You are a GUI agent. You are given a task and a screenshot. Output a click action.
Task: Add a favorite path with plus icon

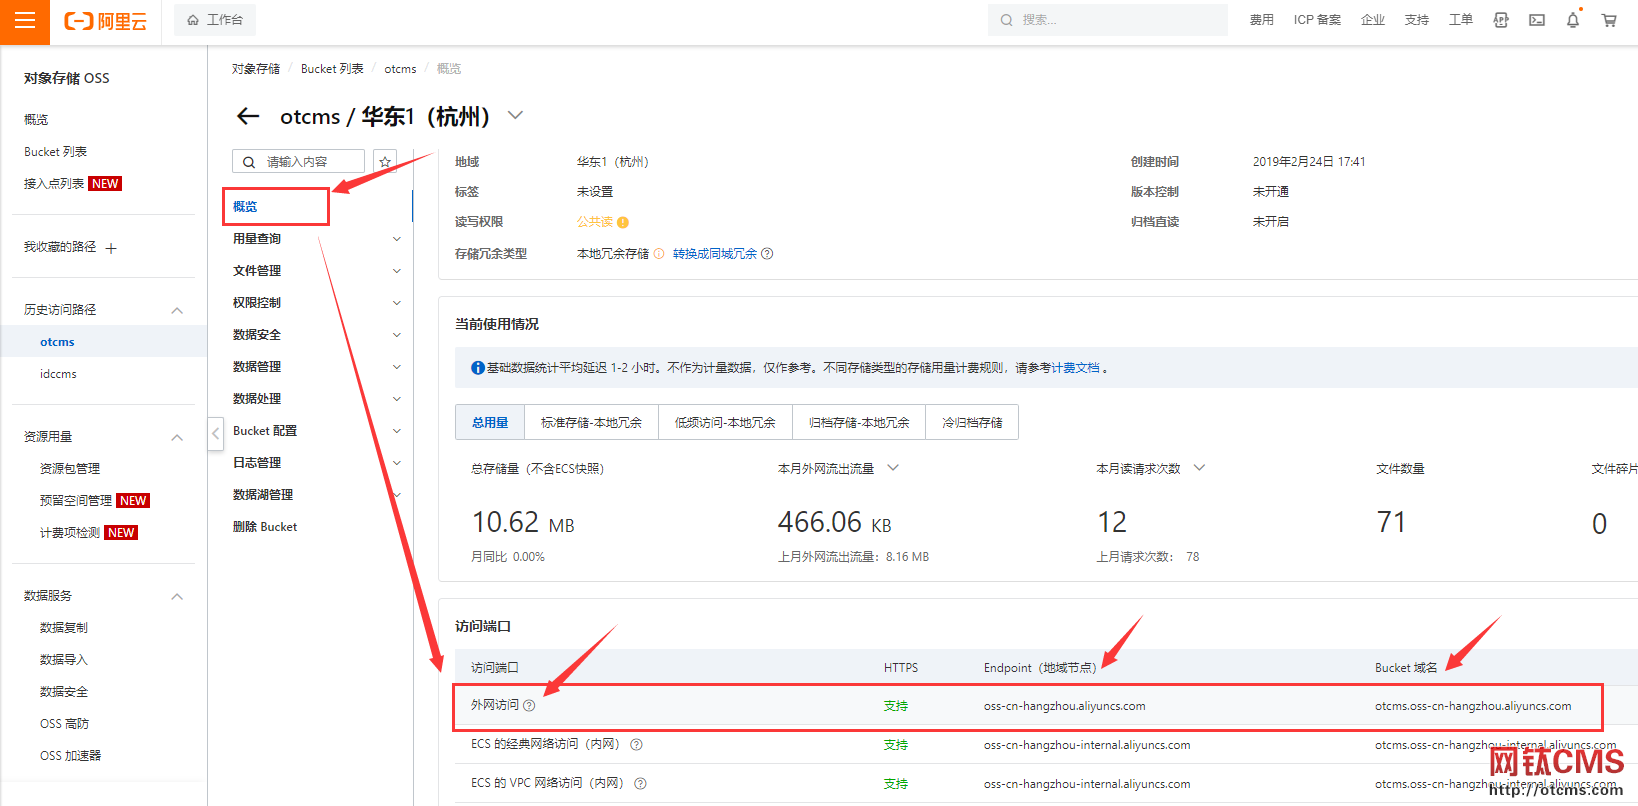coord(111,248)
